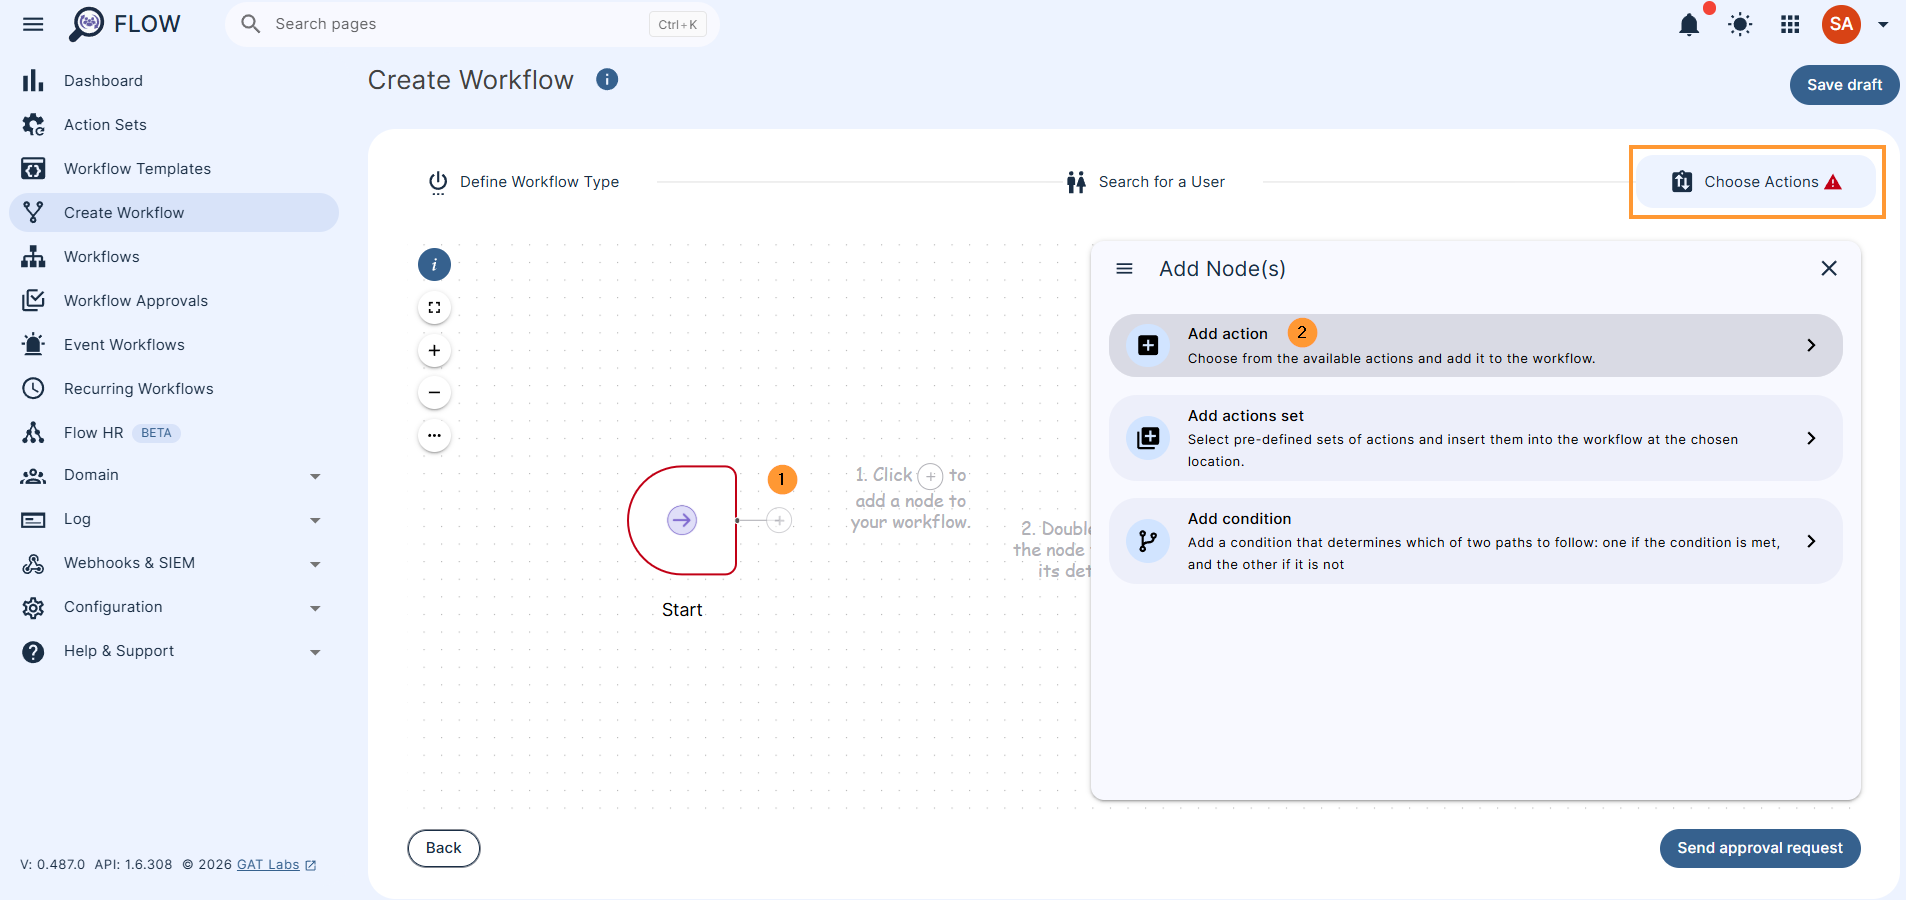Click the Dashboard bar chart icon
Screen dimensions: 1906x900
click(33, 80)
